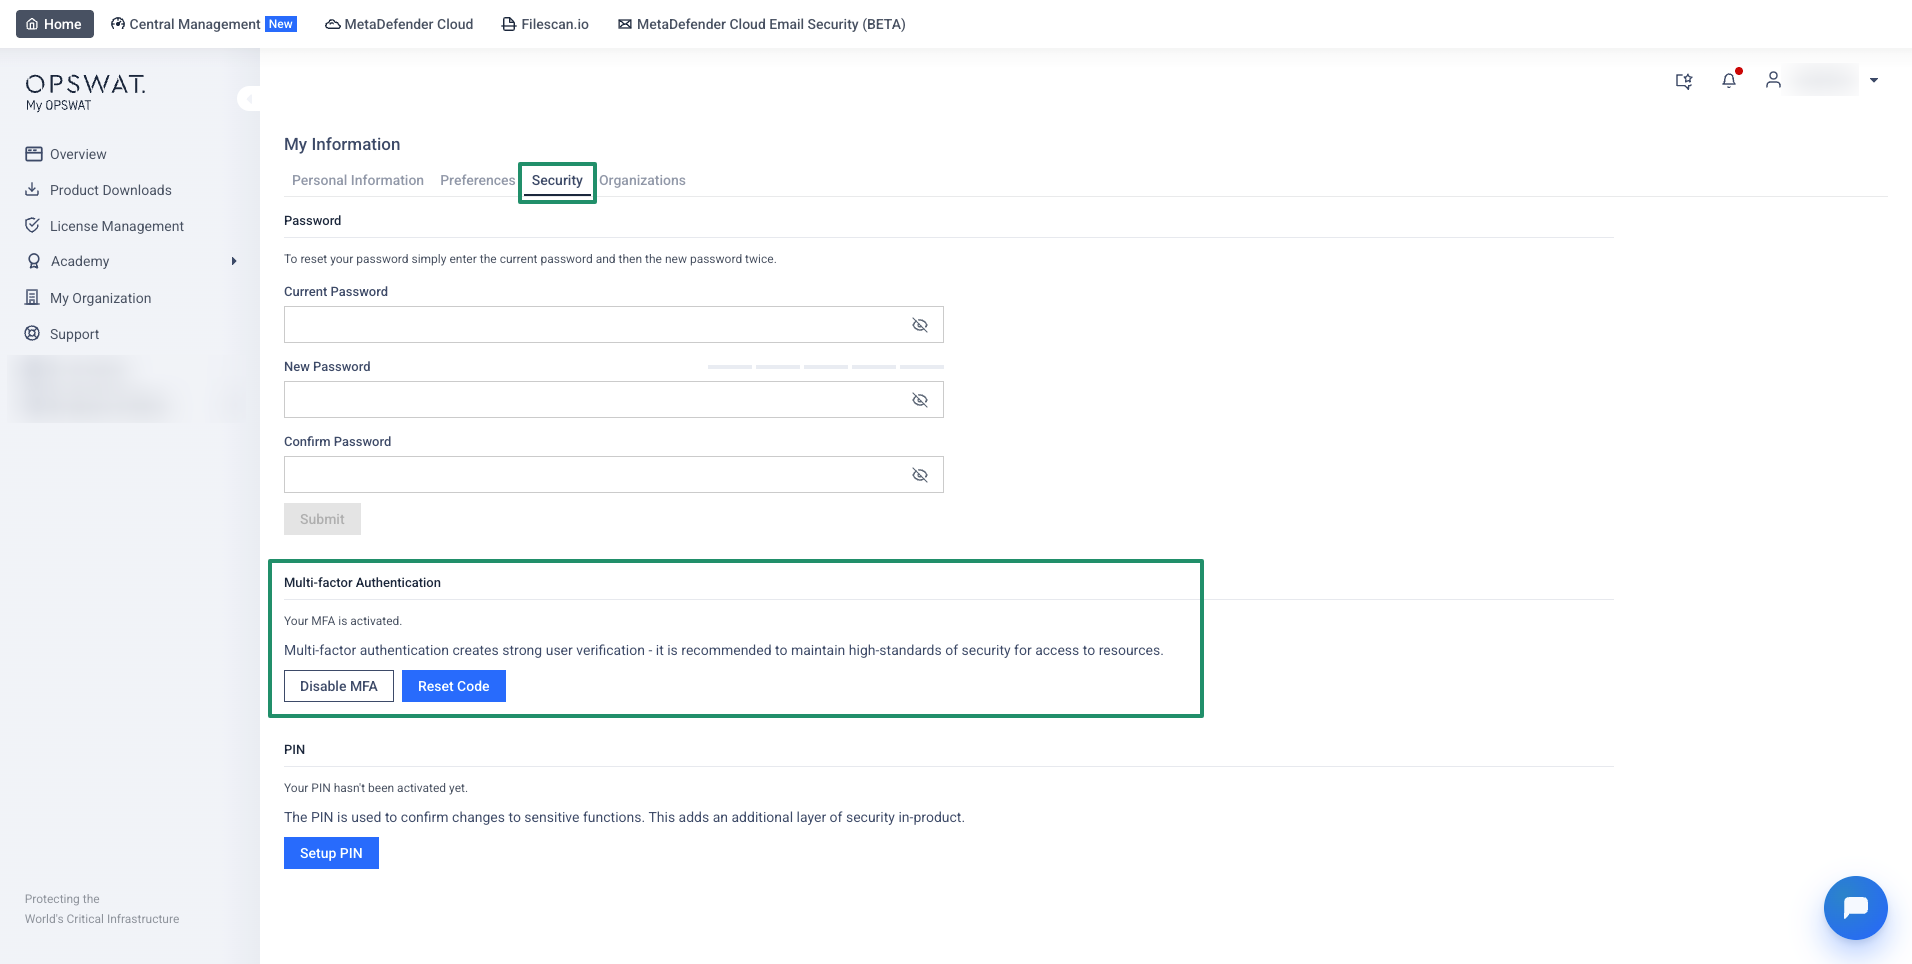The height and width of the screenshot is (964, 1912).
Task: Switch to the Organizations tab
Action: (642, 180)
